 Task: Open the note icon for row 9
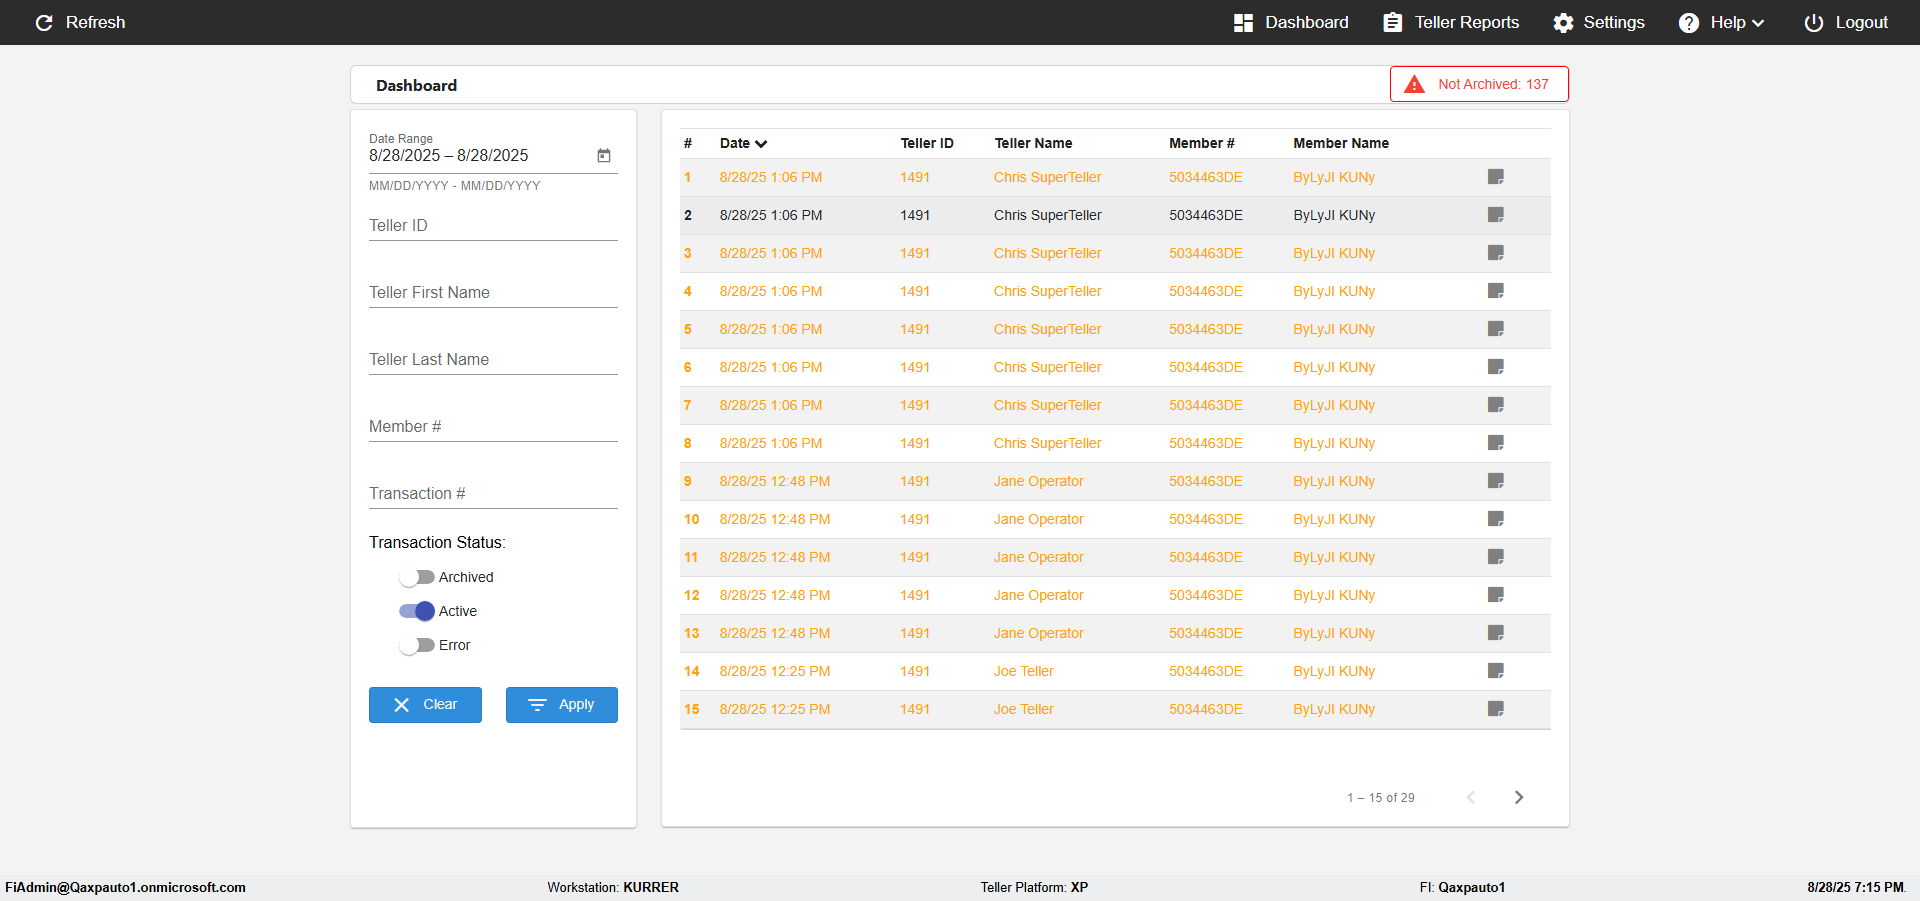pos(1495,481)
